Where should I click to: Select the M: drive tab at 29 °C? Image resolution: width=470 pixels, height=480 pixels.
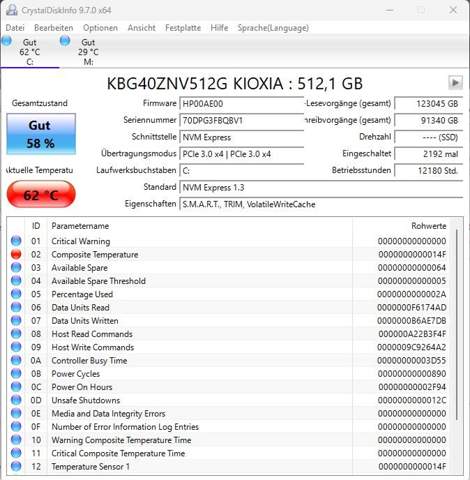pos(88,52)
